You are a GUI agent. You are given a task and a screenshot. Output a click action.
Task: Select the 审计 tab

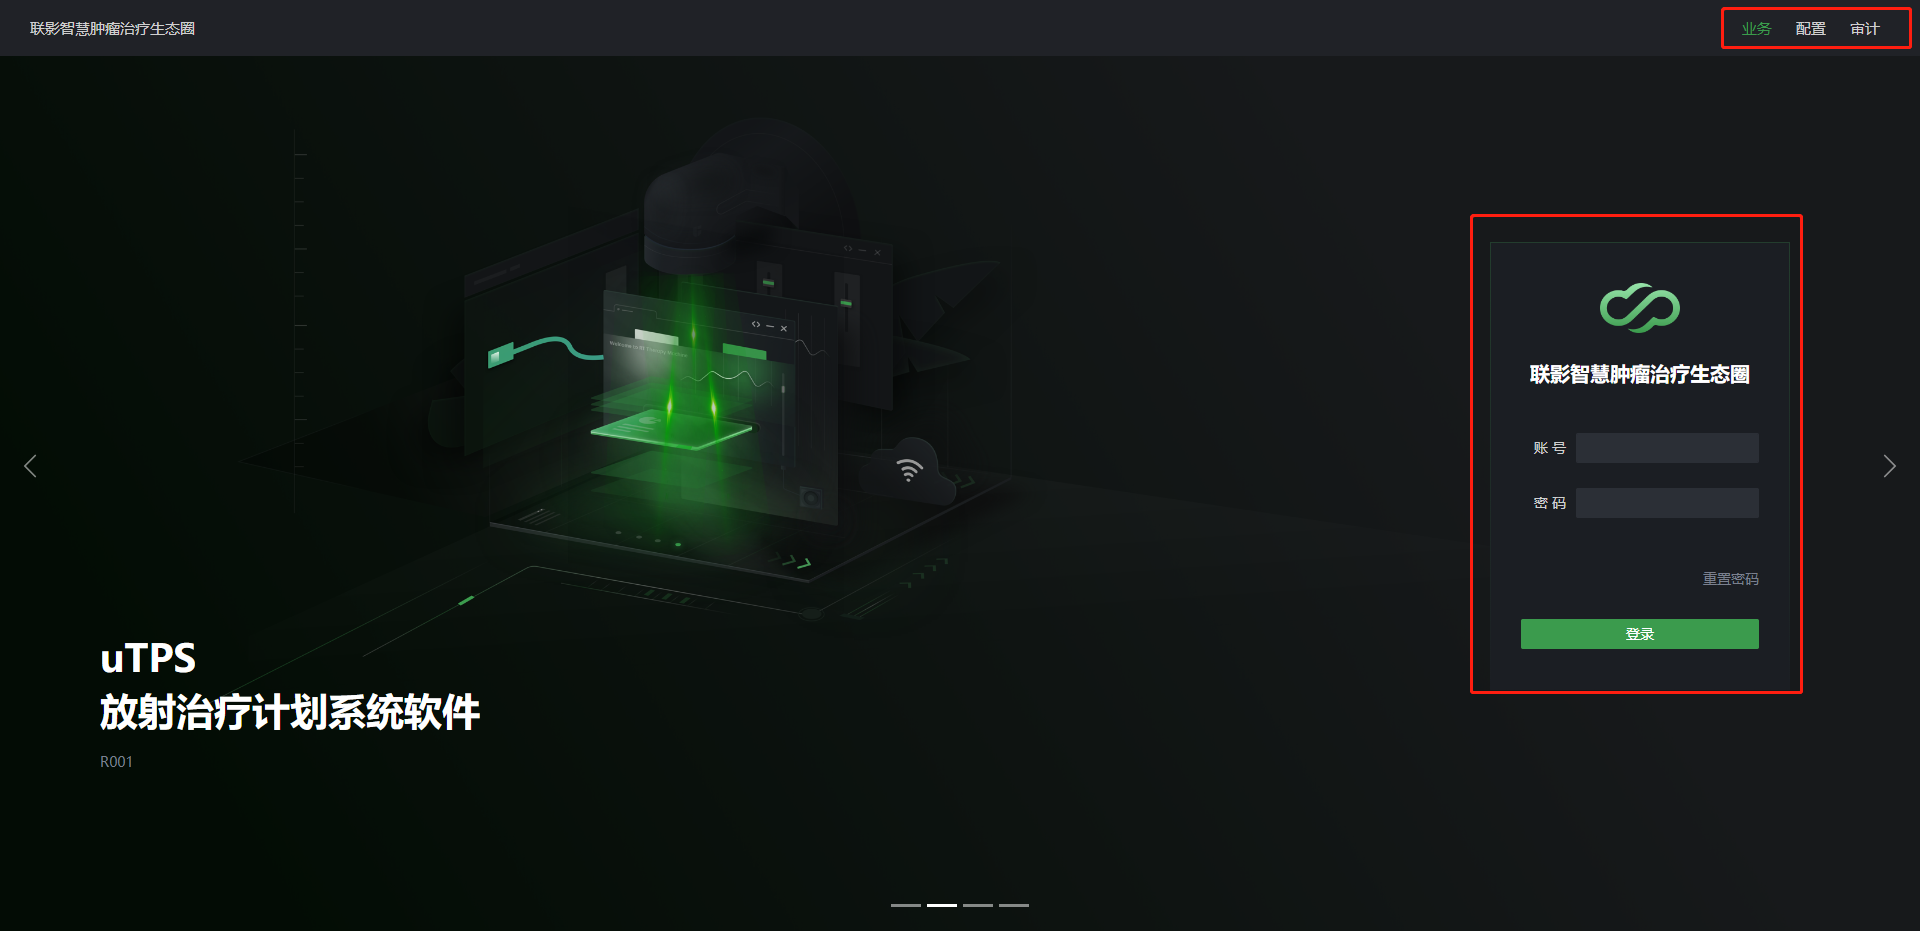coord(1864,29)
